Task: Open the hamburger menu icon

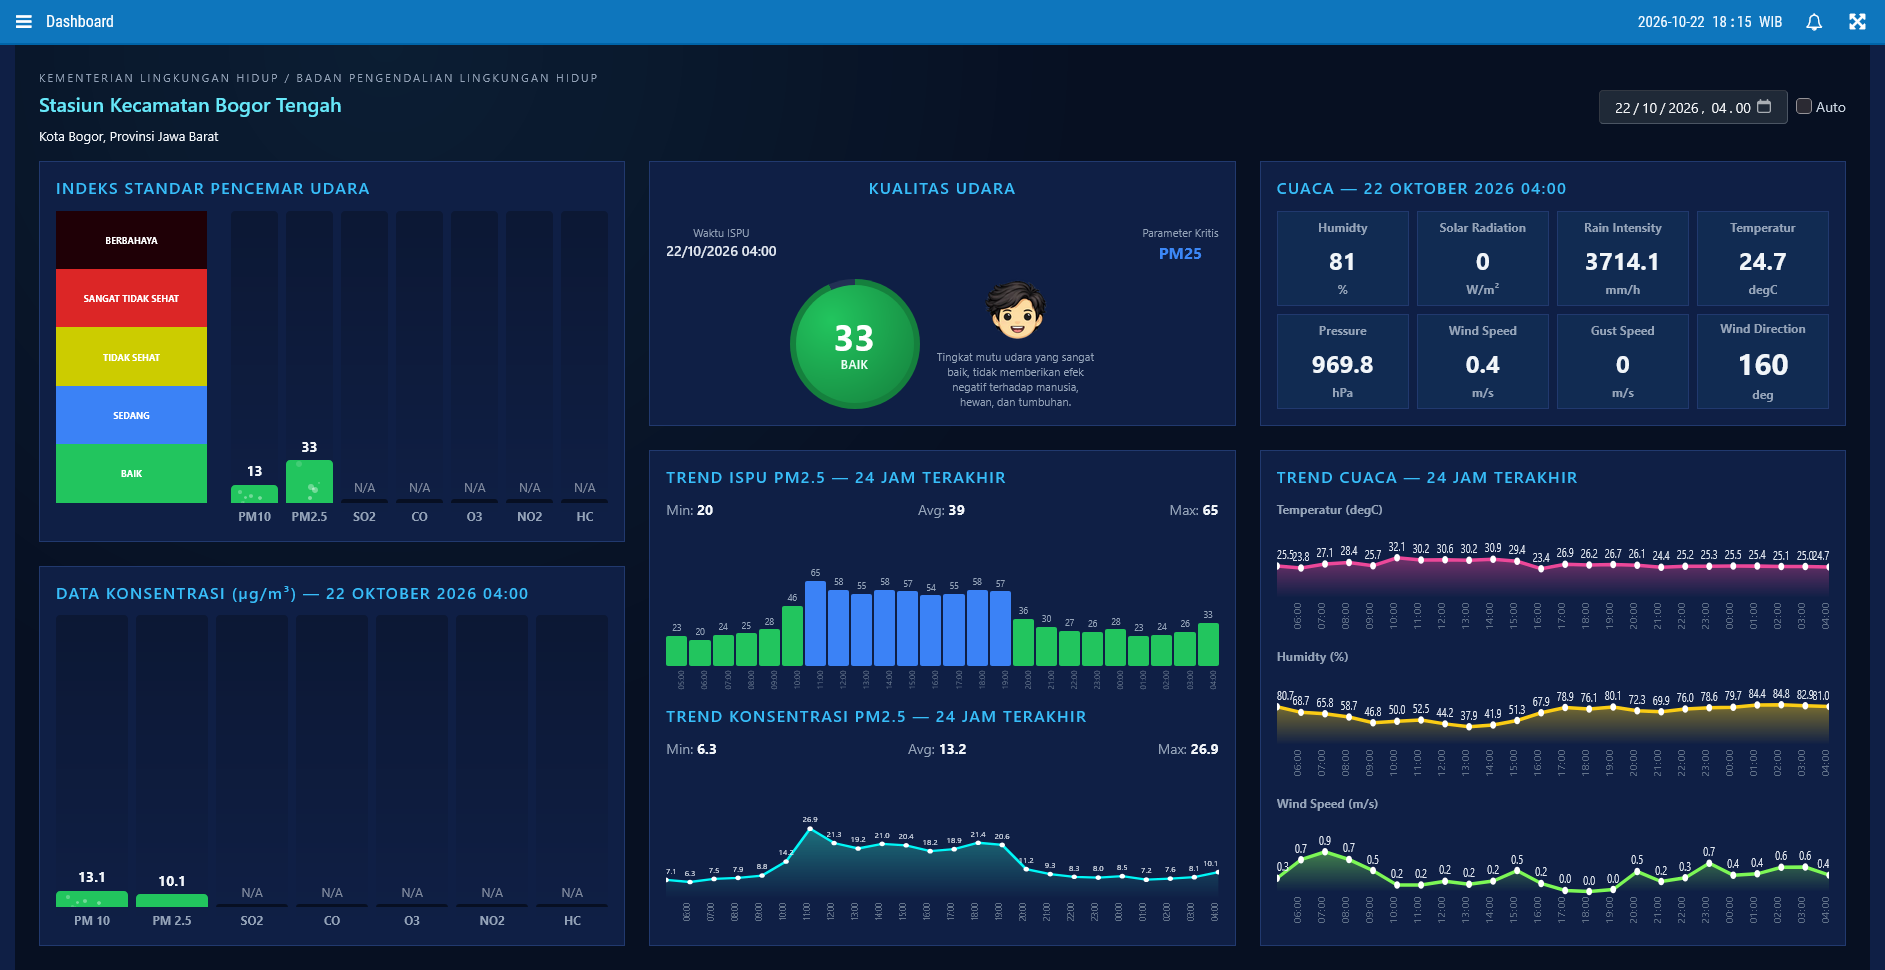Action: point(24,22)
